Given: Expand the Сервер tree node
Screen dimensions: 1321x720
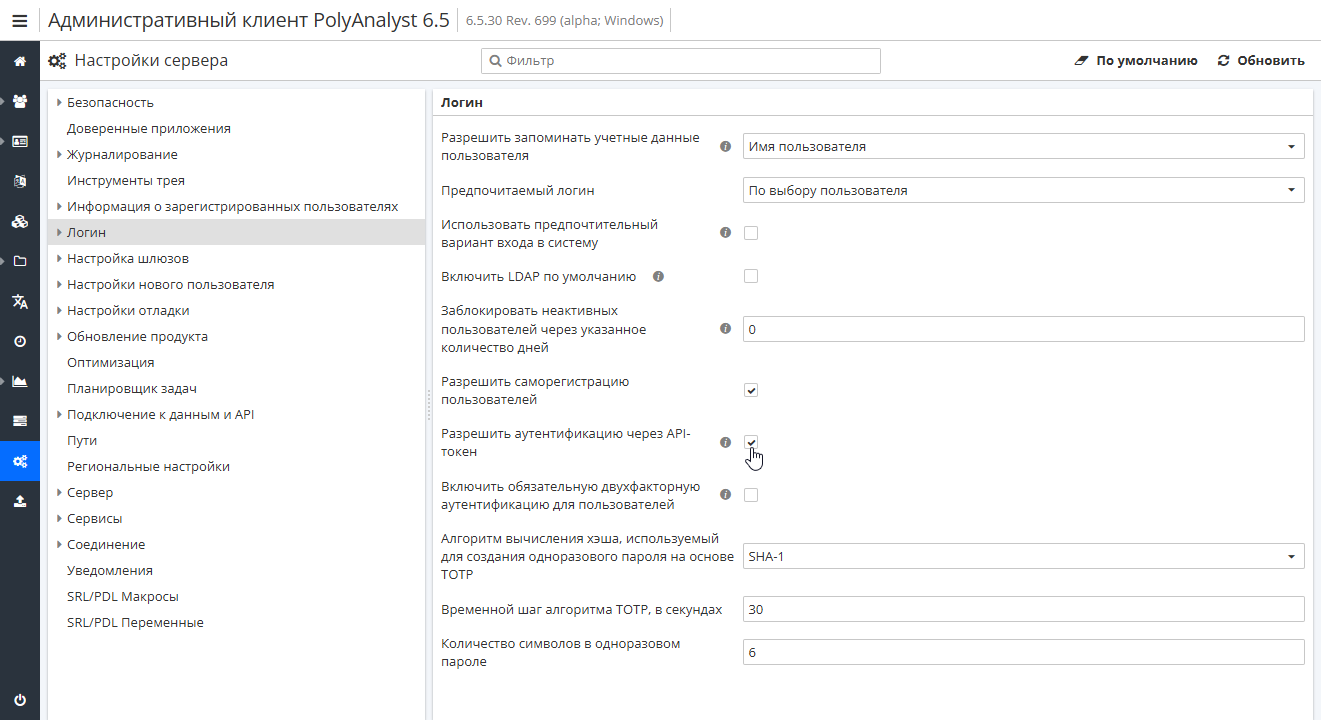Looking at the screenshot, I should point(59,492).
